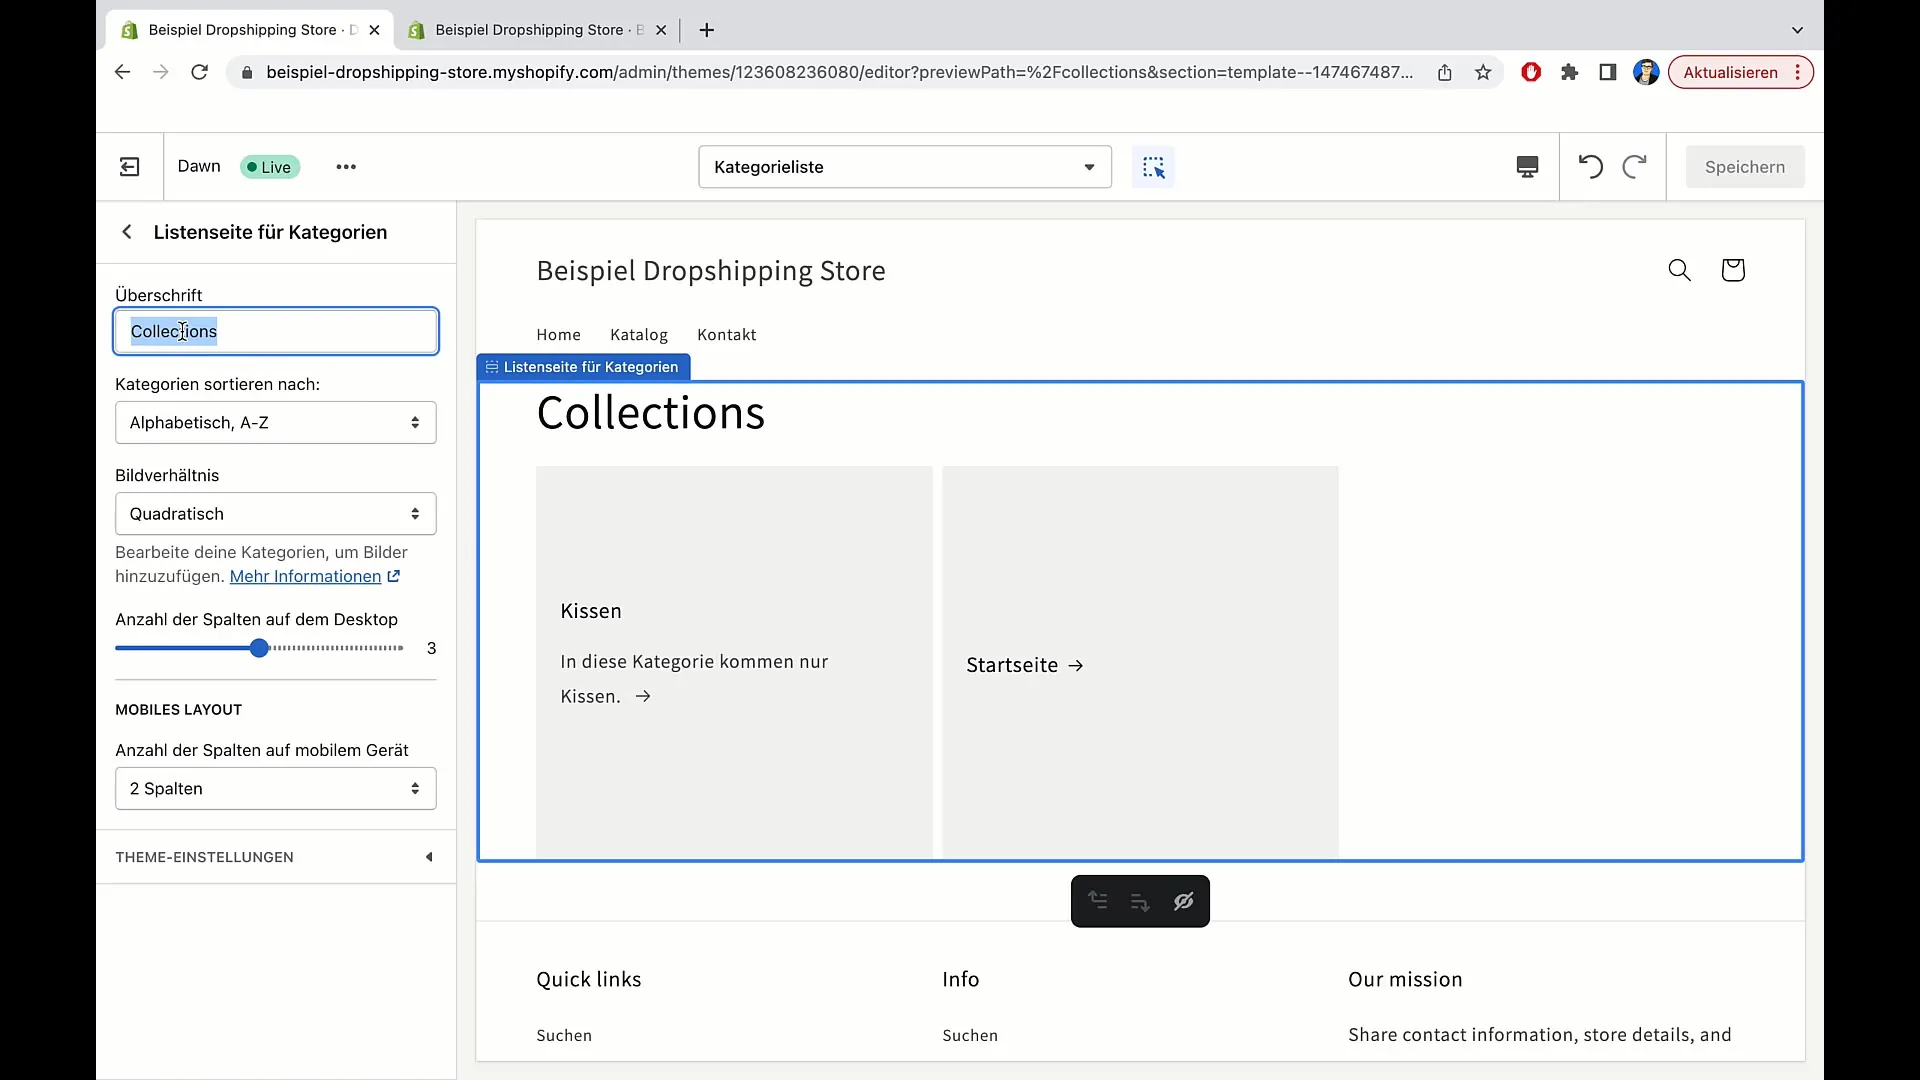Bookmark the page with star icon
The height and width of the screenshot is (1080, 1920).
[x=1483, y=72]
